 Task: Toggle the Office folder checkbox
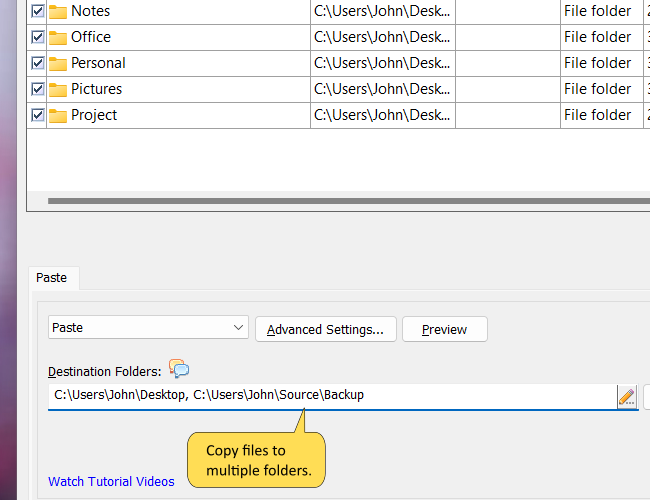[x=38, y=38]
